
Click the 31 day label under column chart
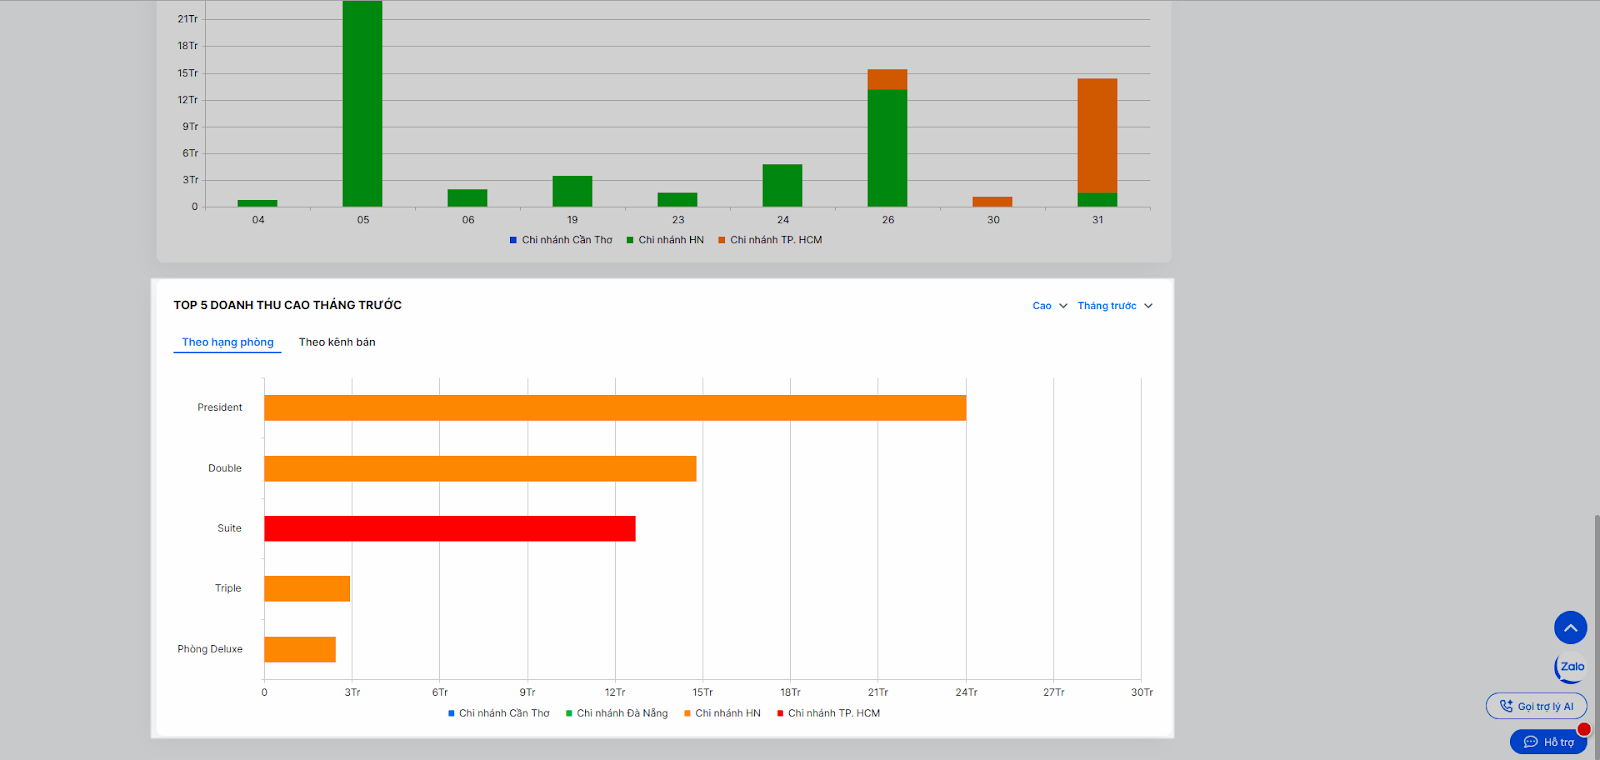click(1098, 220)
